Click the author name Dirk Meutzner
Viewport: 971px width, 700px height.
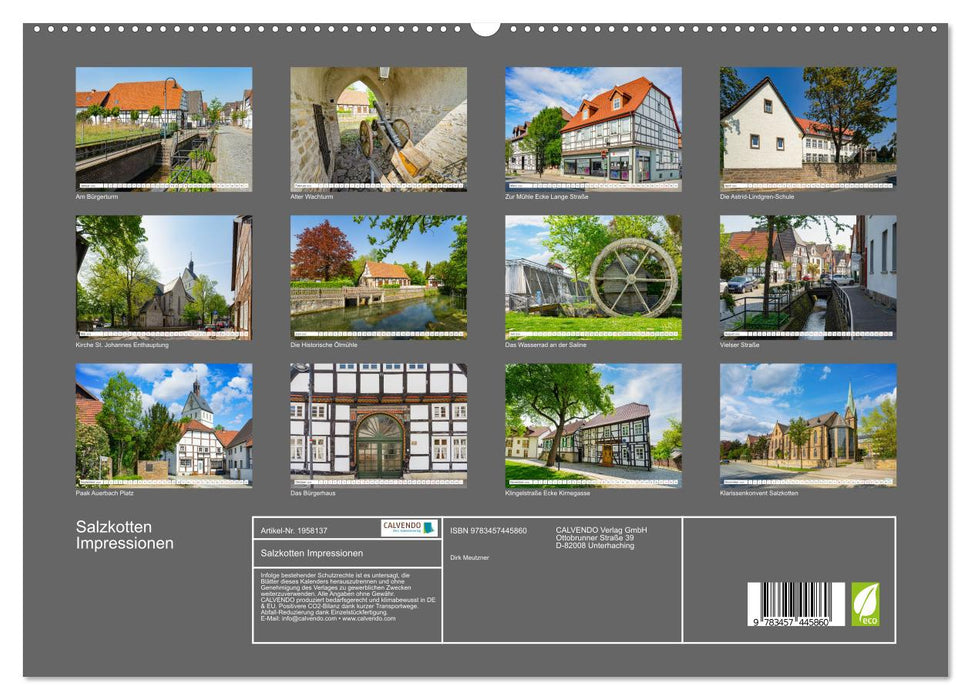pos(470,557)
